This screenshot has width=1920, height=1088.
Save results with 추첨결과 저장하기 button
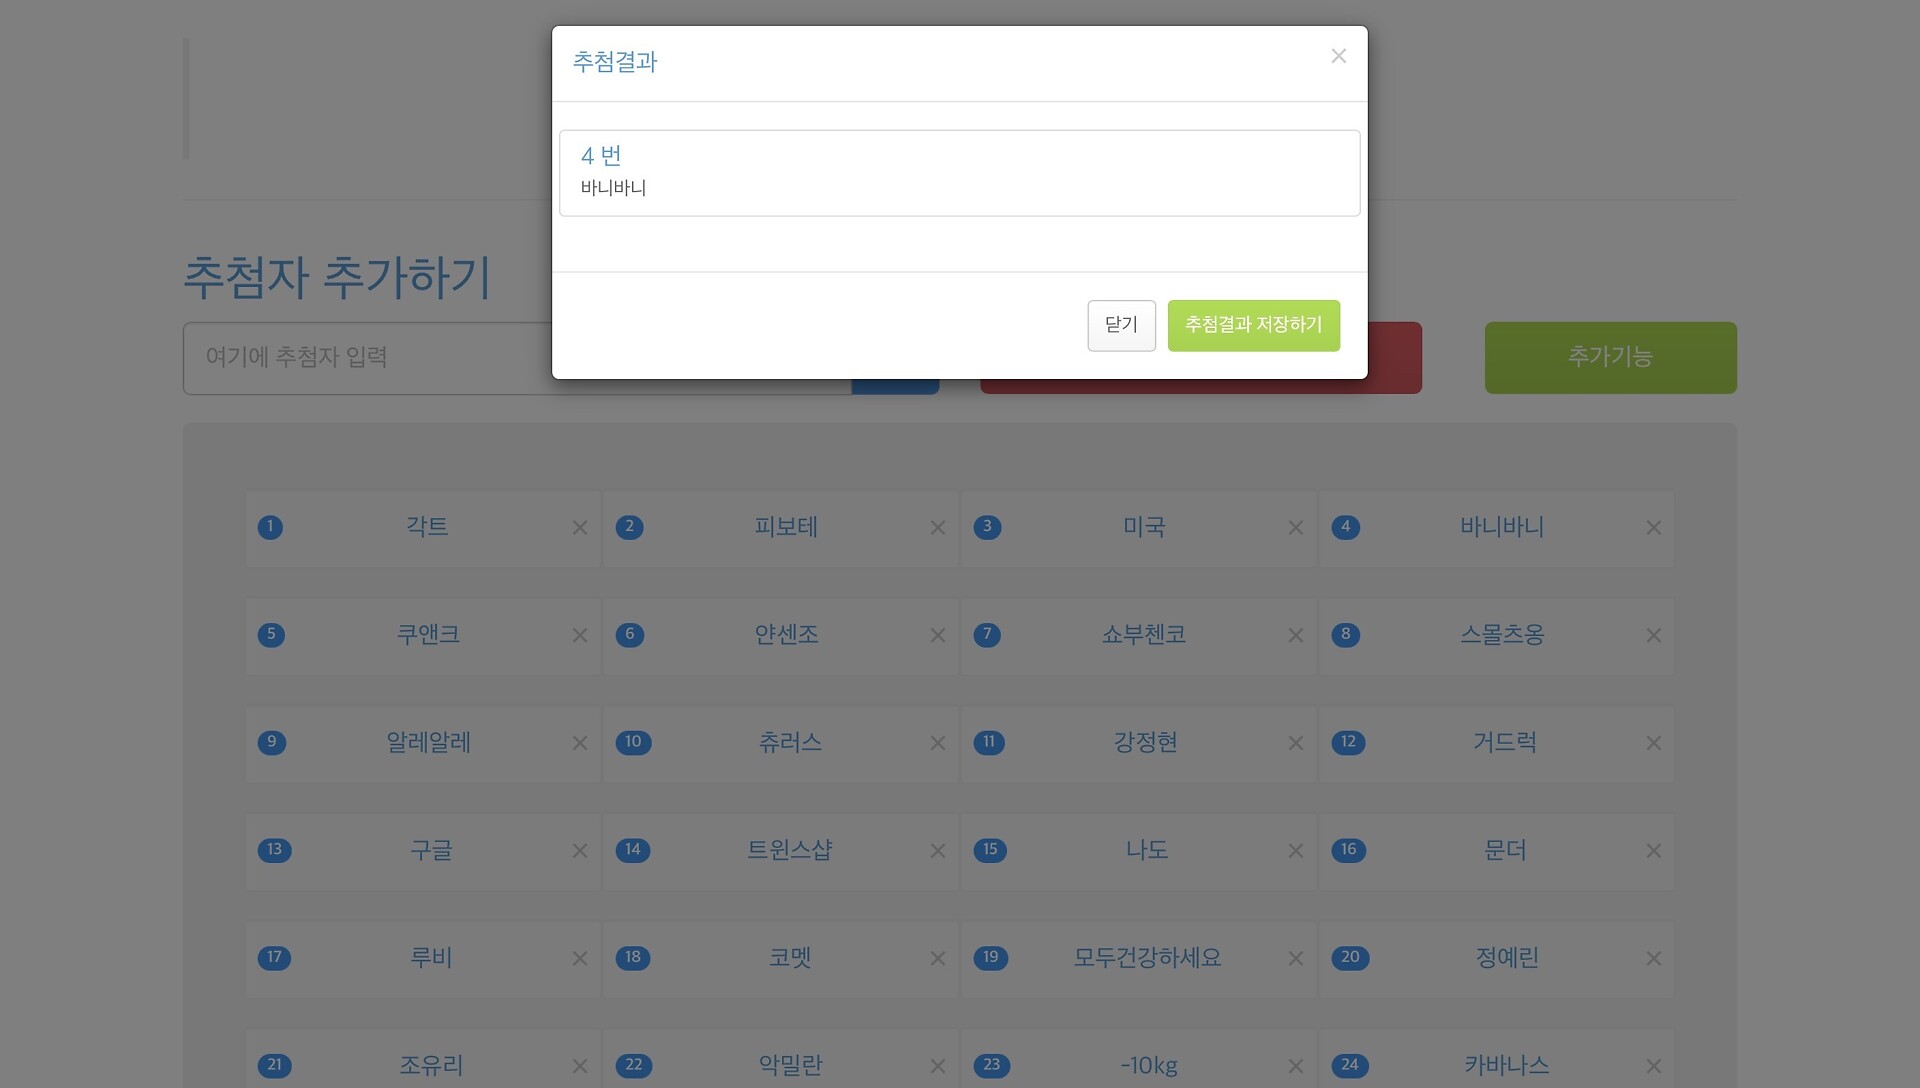(1253, 325)
